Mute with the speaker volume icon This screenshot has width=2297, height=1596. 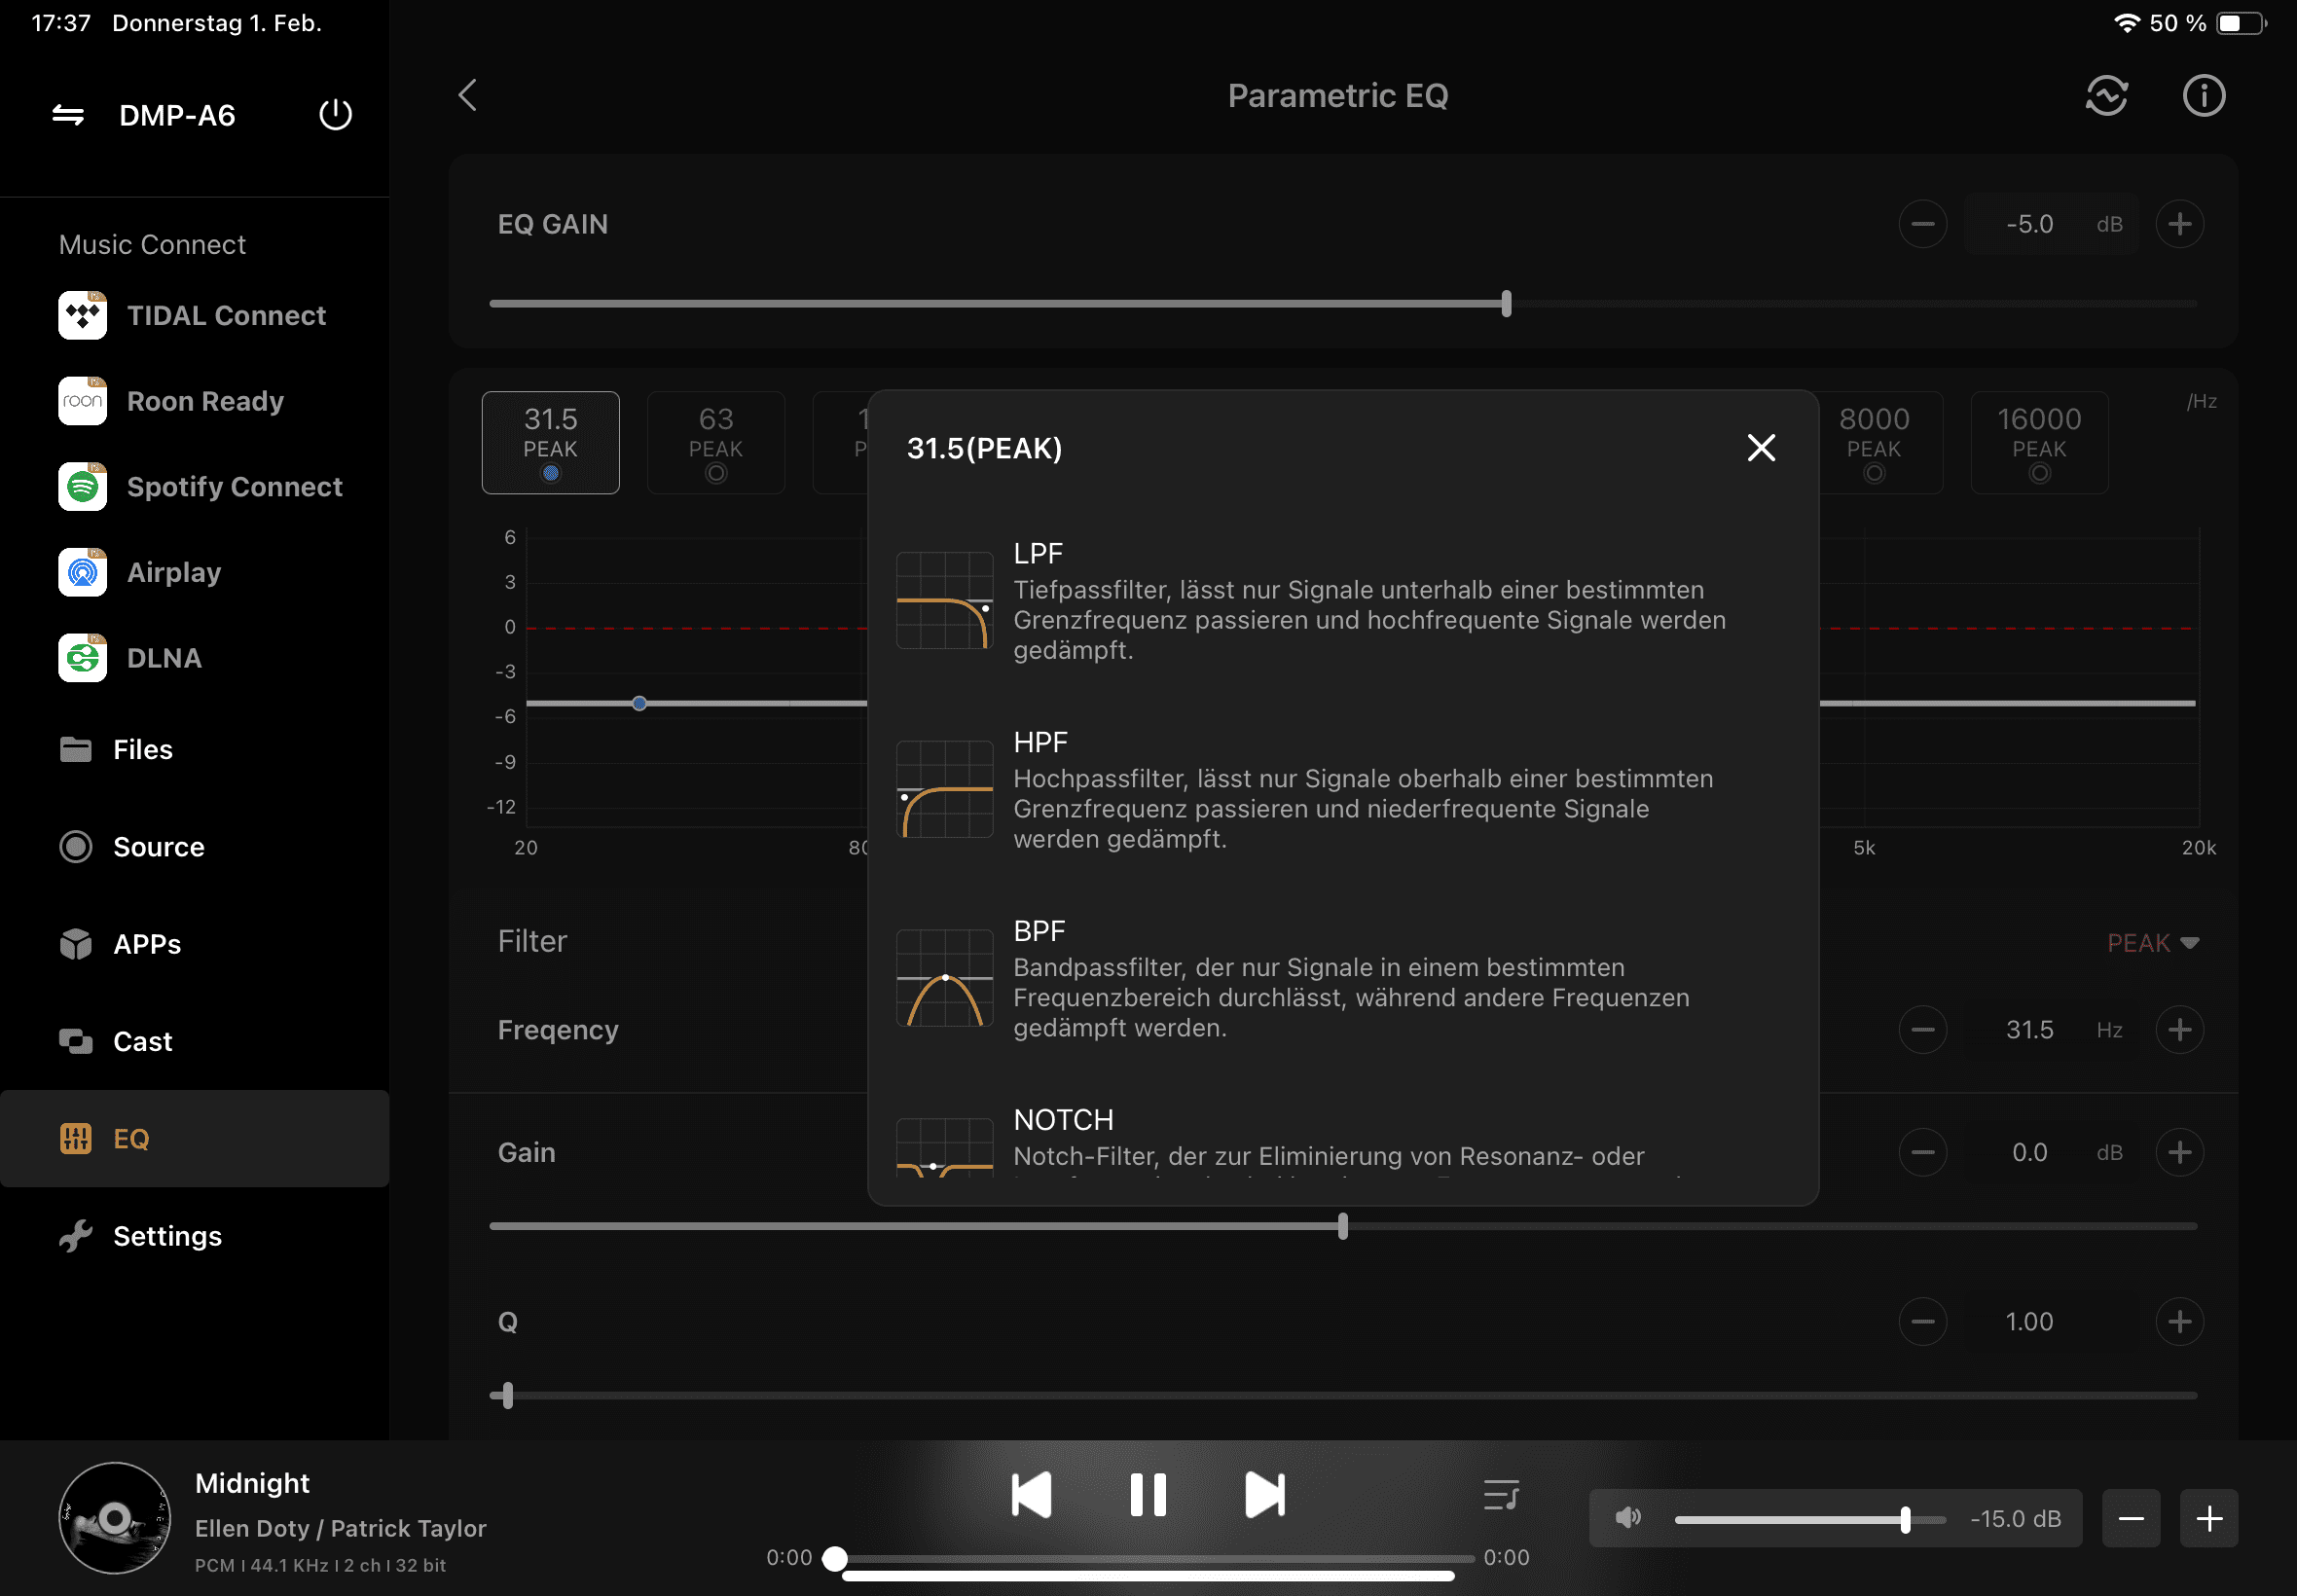click(1628, 1518)
